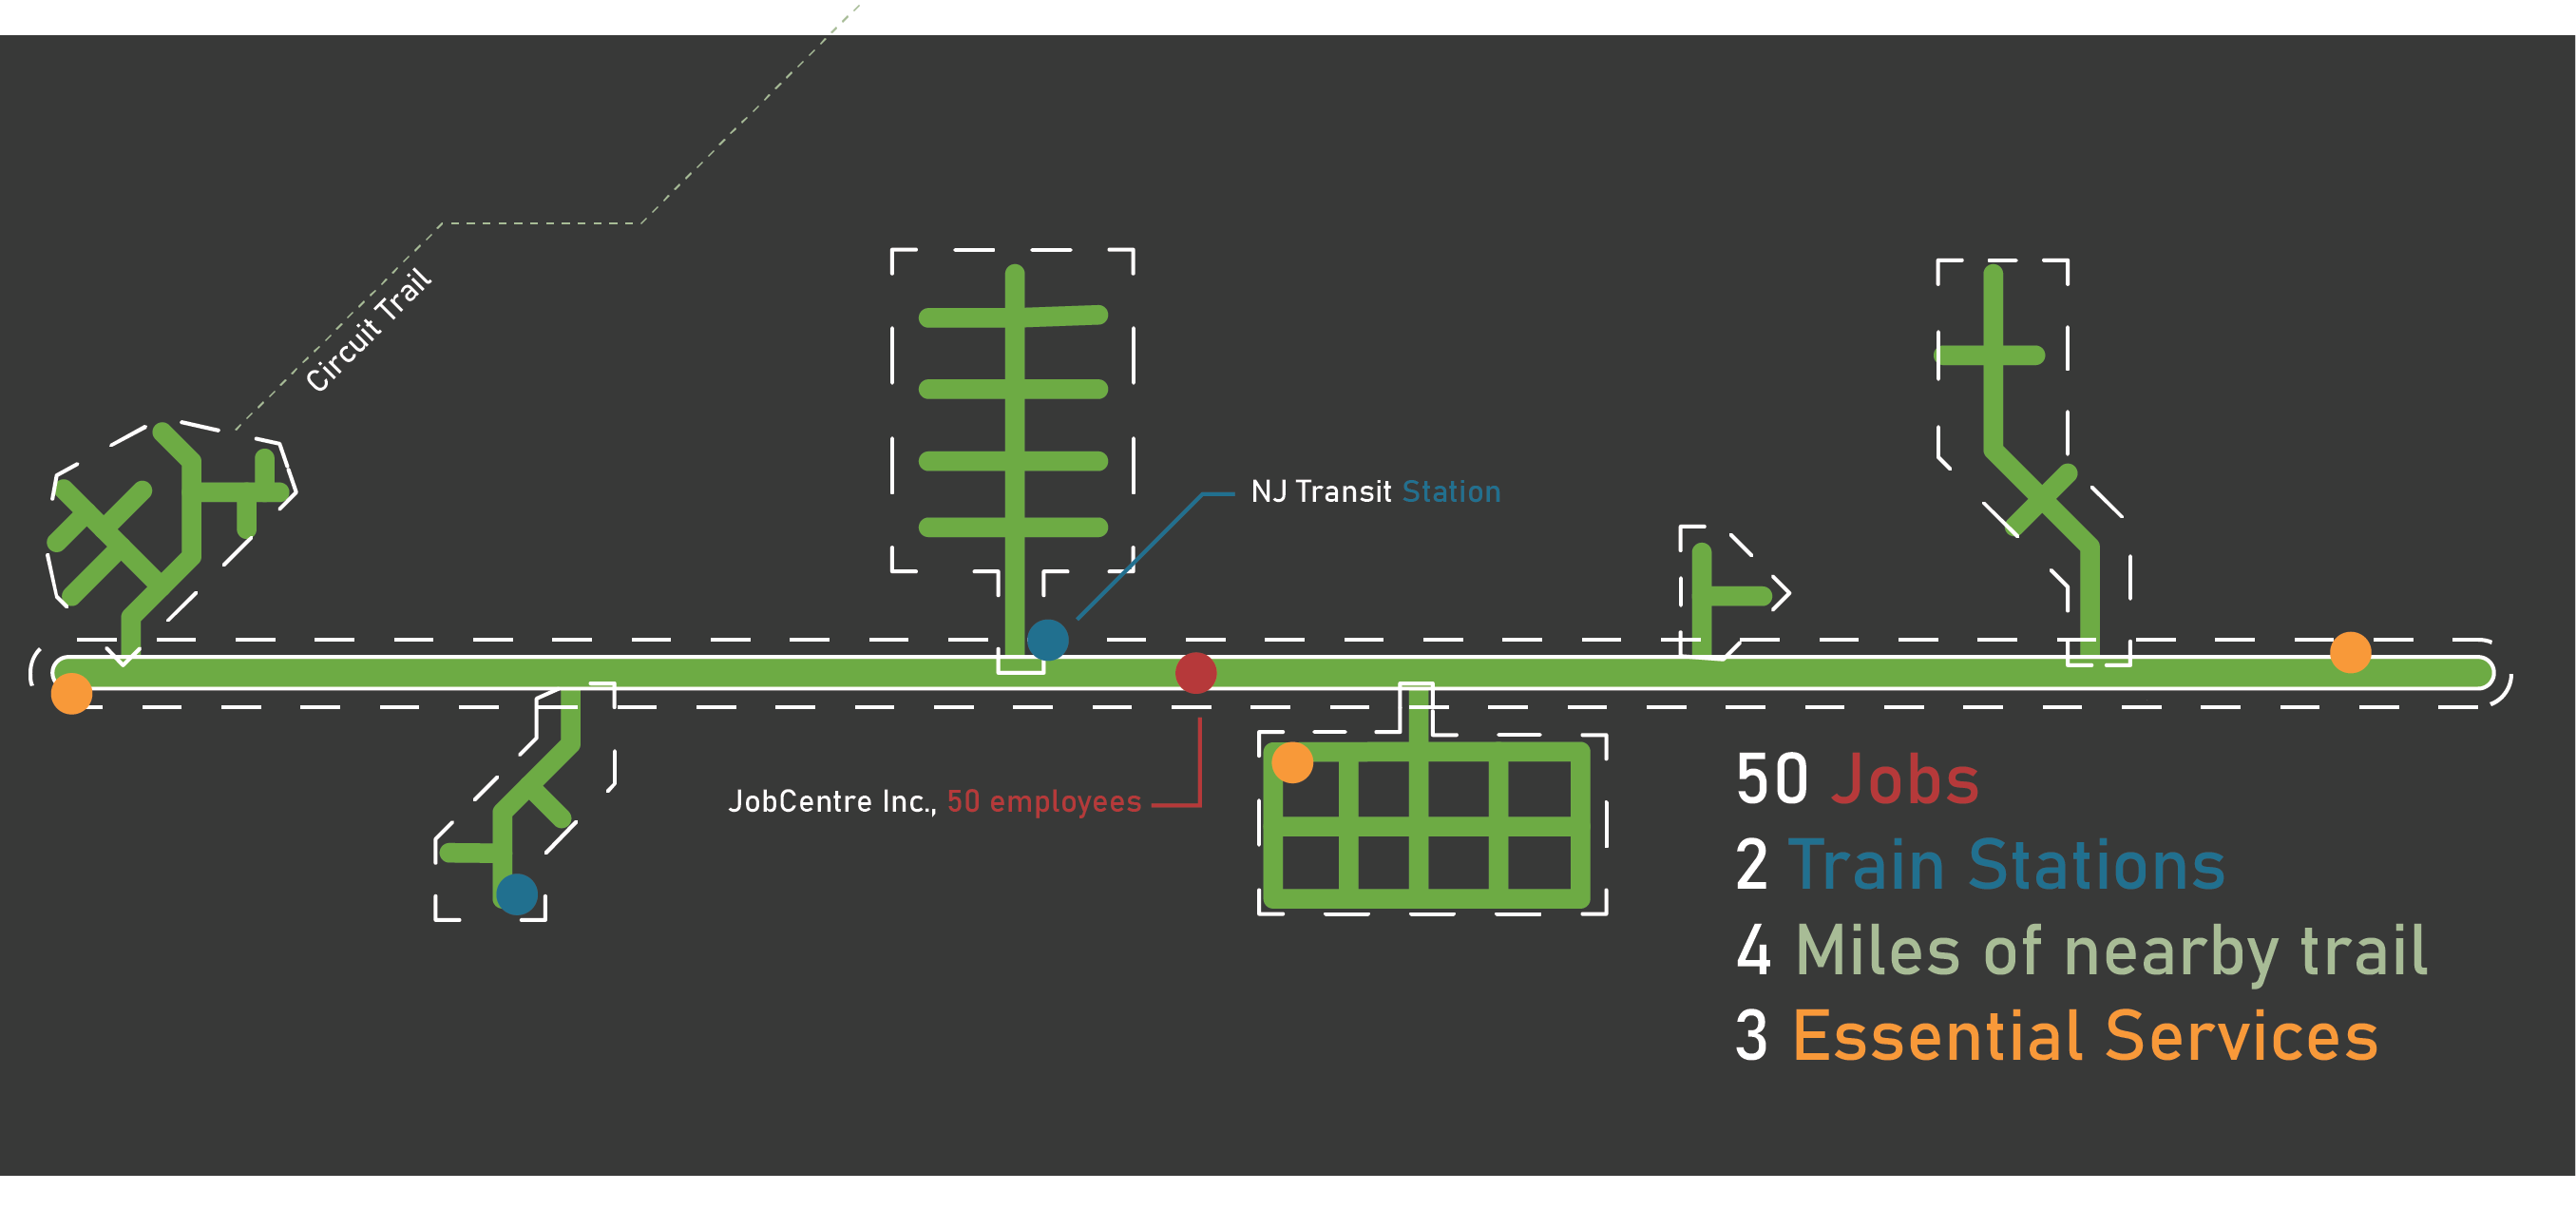Screen dimensions: 2576x1210
Task: Click the orange dot on the grid neighborhood
Action: [x=1292, y=763]
